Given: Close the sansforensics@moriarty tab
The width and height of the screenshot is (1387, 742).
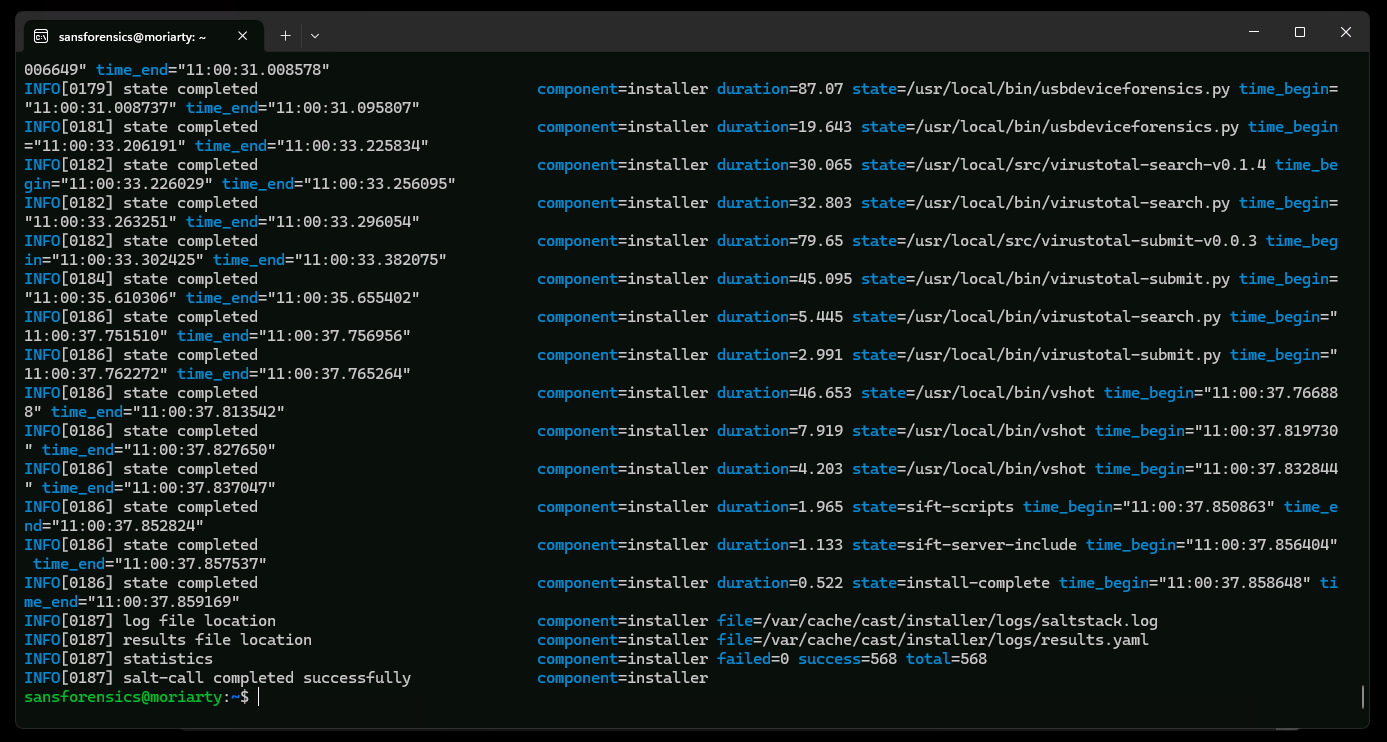Looking at the screenshot, I should click(242, 34).
